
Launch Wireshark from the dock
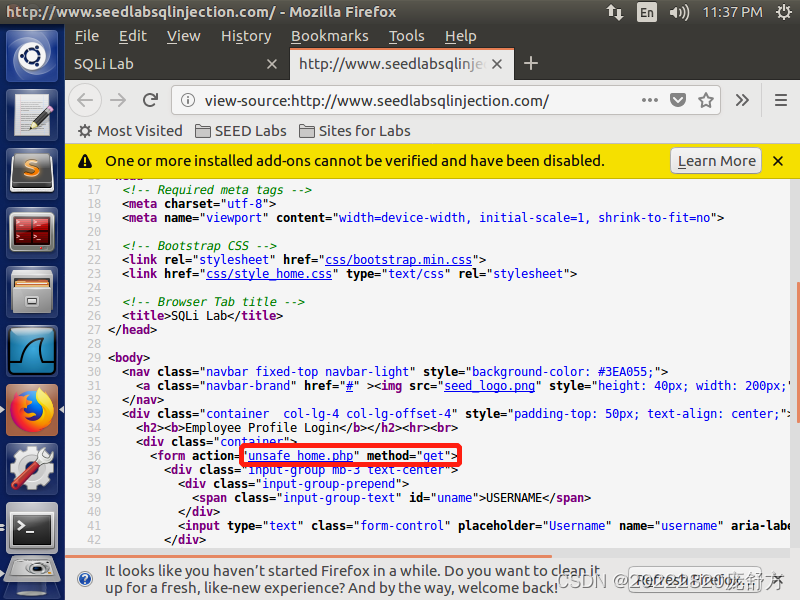[x=32, y=351]
